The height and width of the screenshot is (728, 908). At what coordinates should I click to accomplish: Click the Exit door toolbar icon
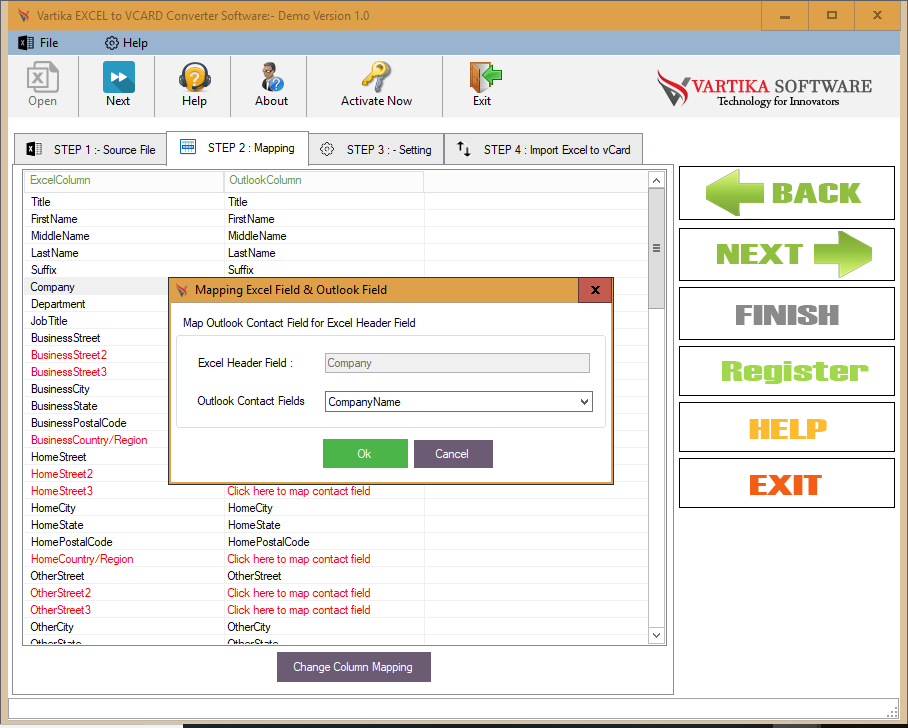[x=483, y=85]
